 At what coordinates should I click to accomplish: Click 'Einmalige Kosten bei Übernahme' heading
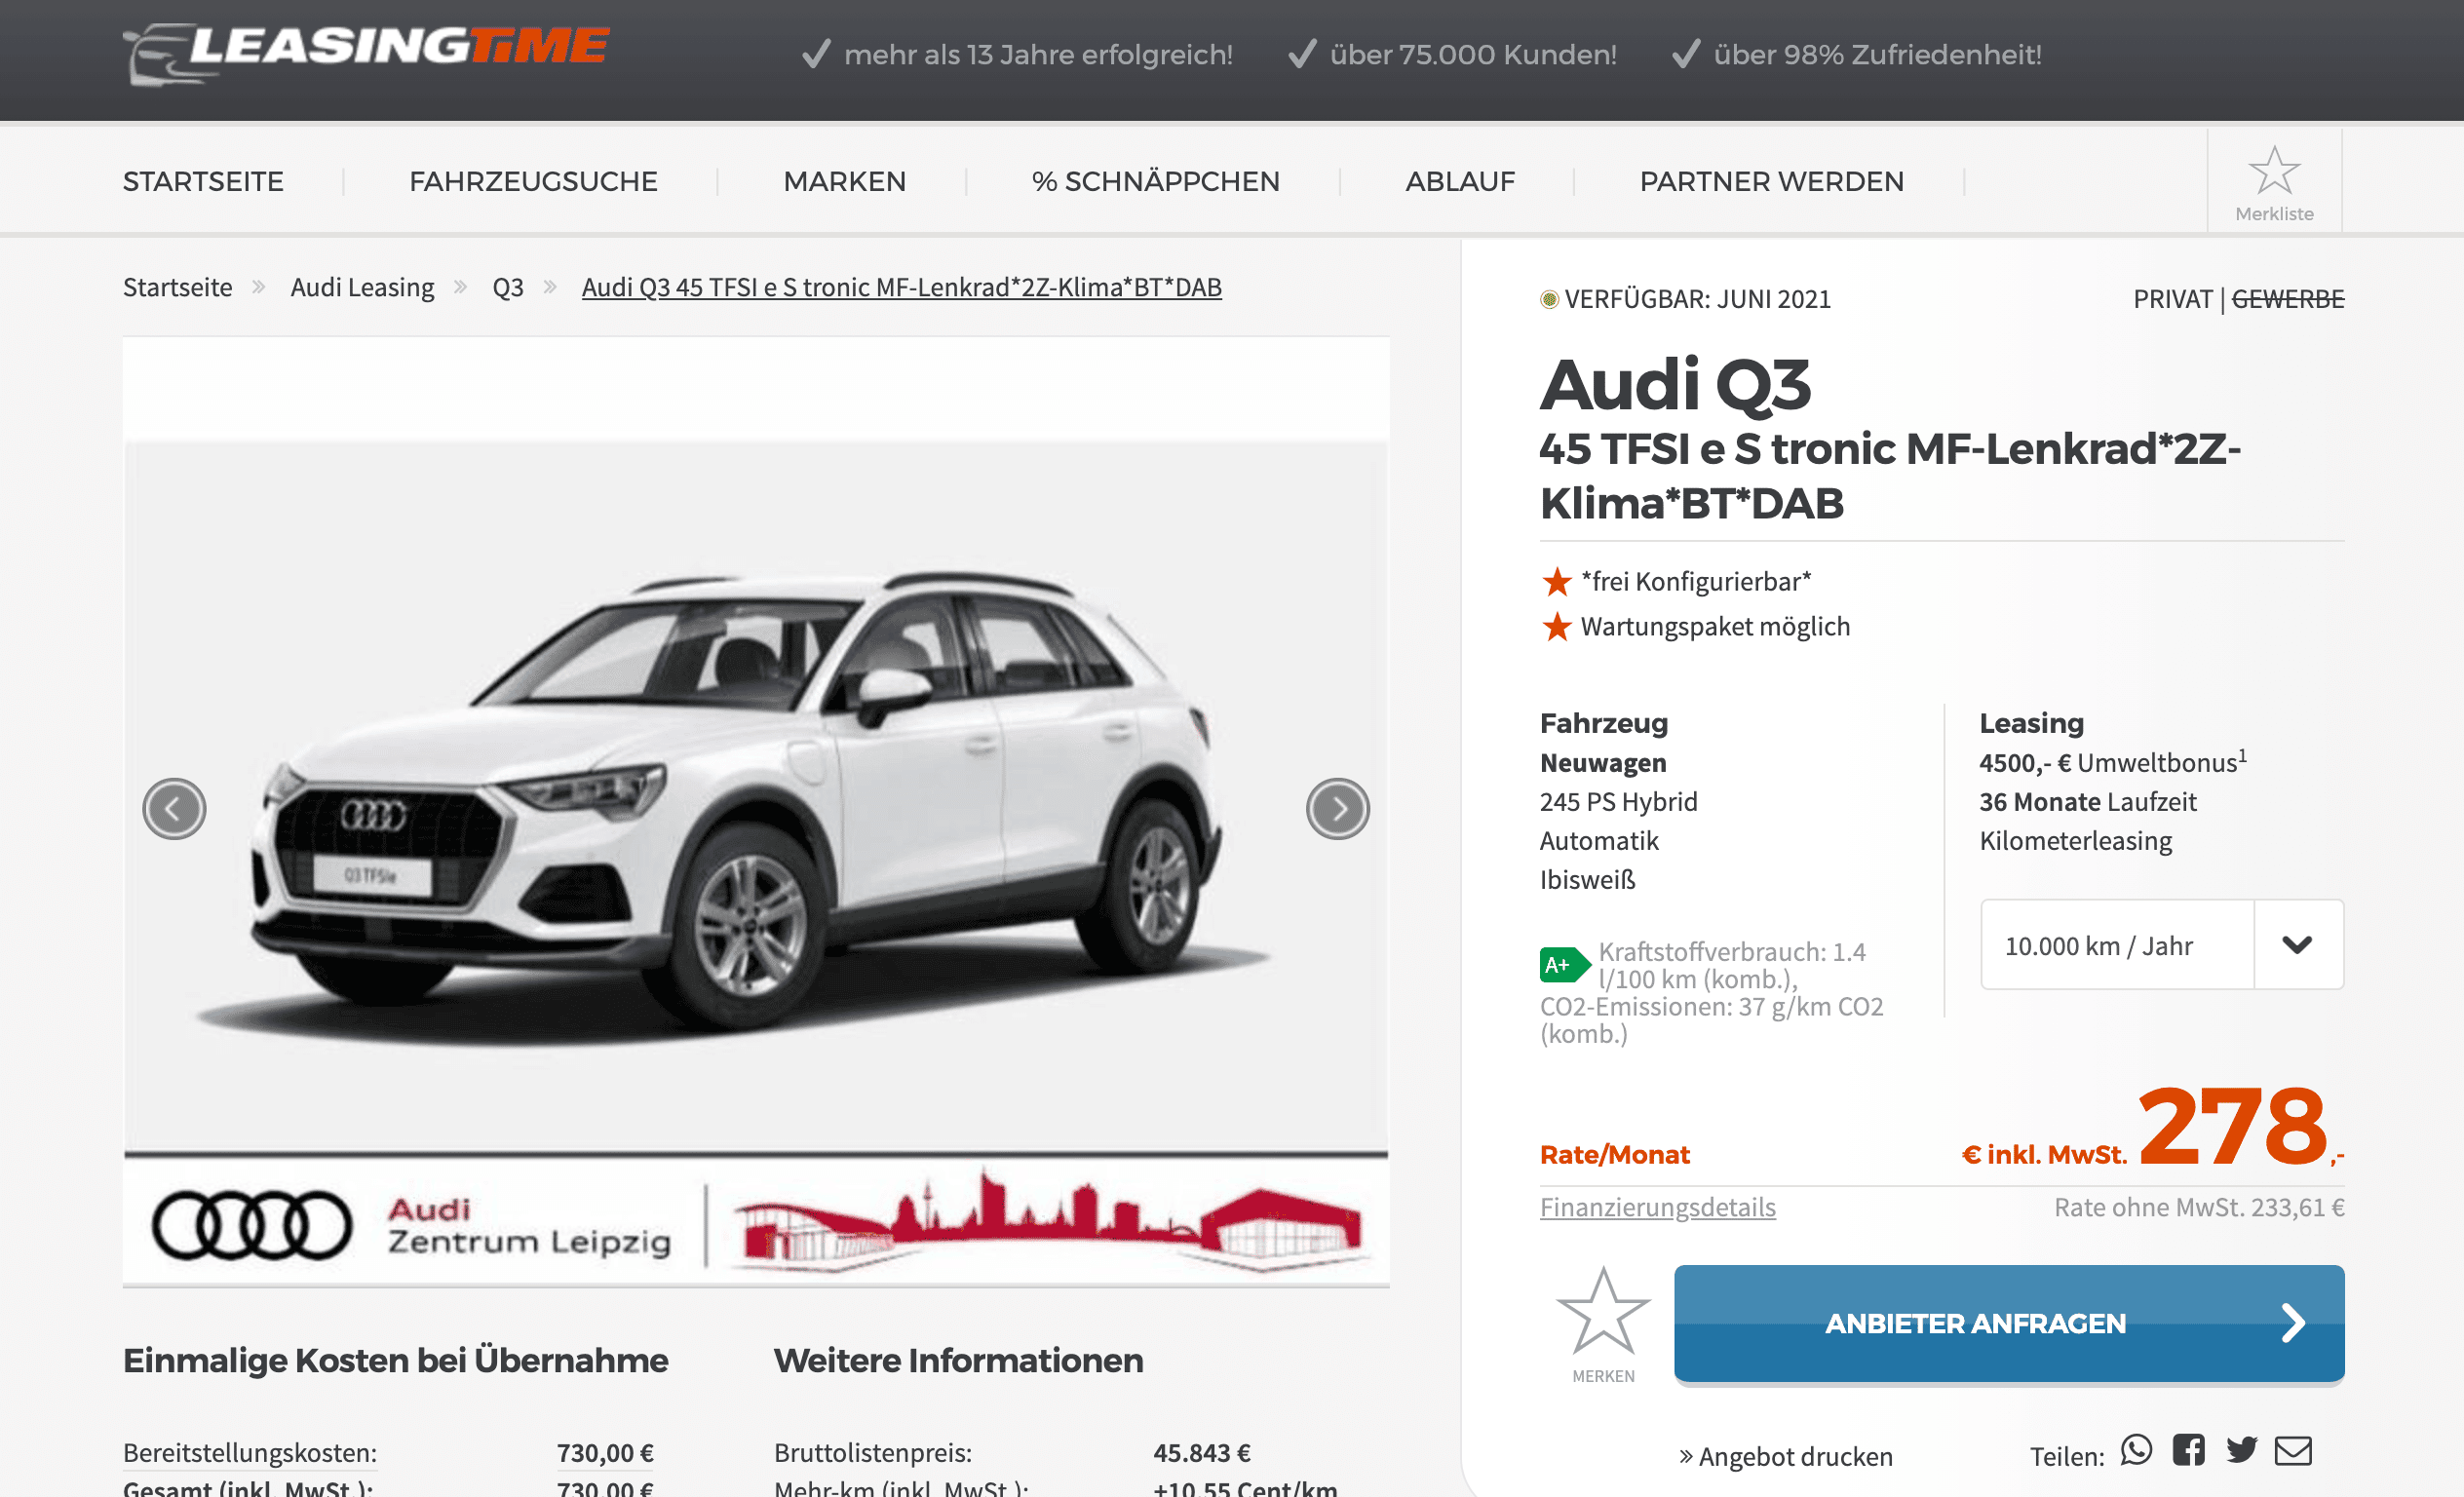click(x=395, y=1360)
